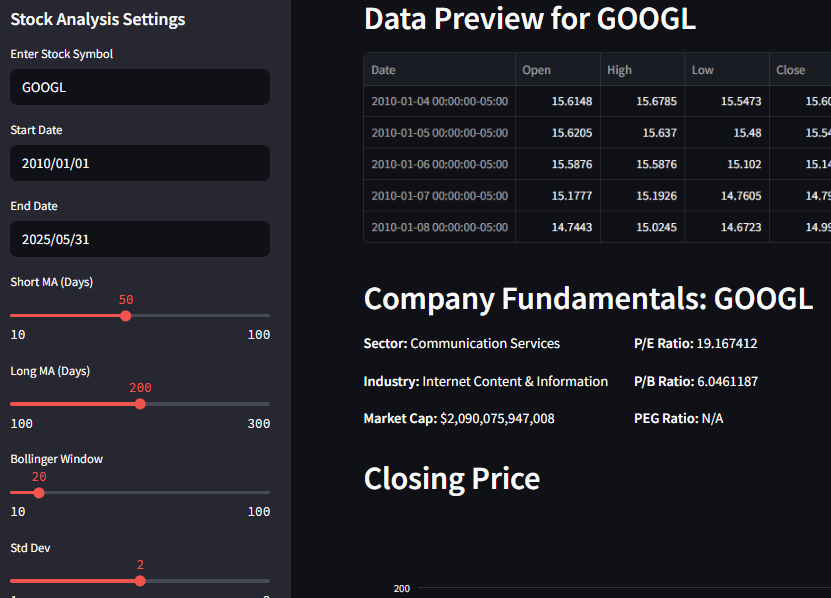Image resolution: width=831 pixels, height=598 pixels.
Task: Click the Std Dev slider handle
Action: [x=140, y=580]
